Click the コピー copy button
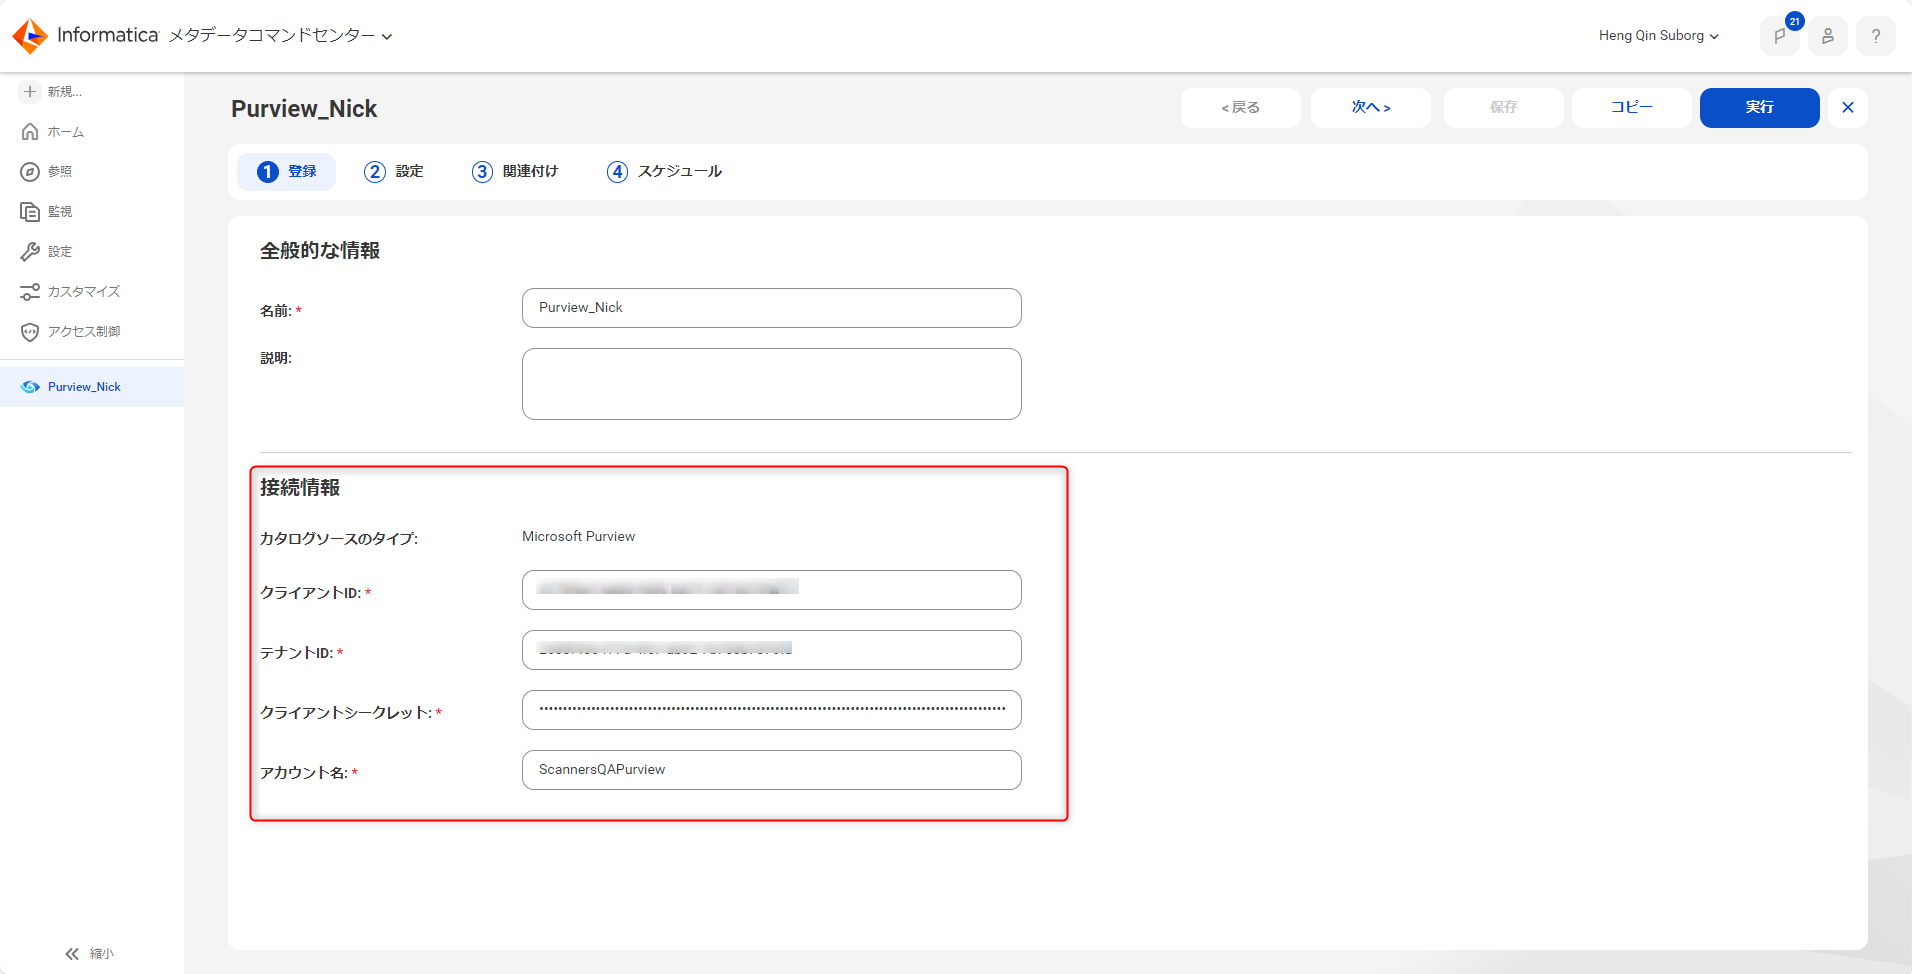Viewport: 1912px width, 974px height. tap(1632, 108)
